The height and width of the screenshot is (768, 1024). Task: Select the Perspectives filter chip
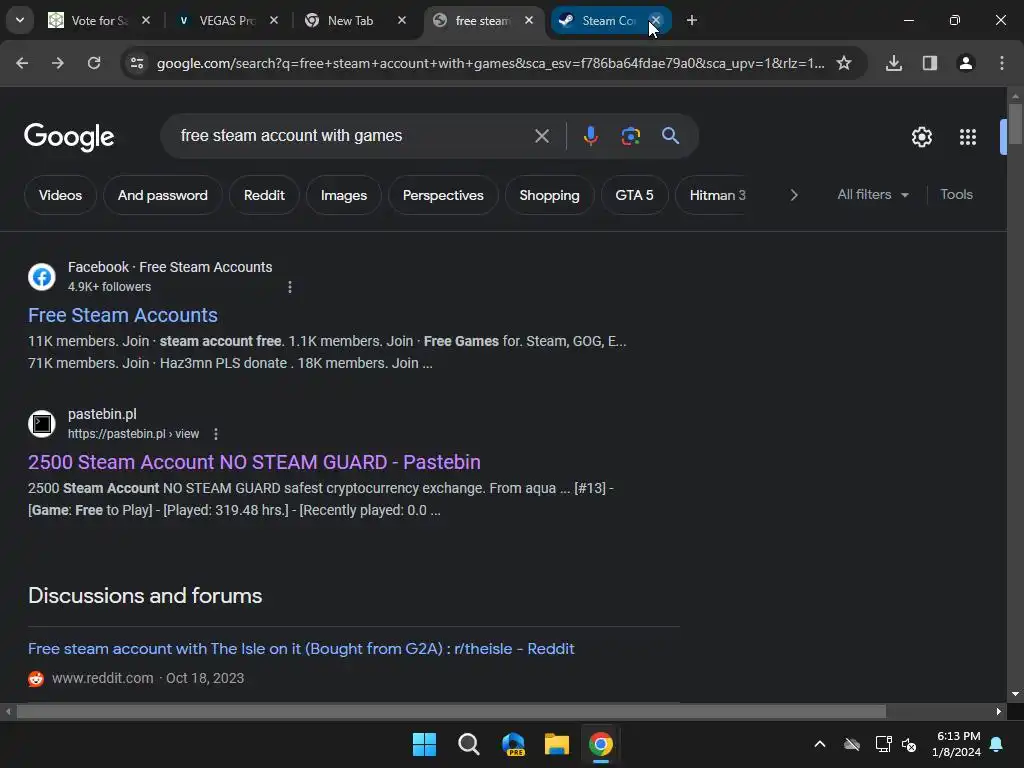point(443,195)
